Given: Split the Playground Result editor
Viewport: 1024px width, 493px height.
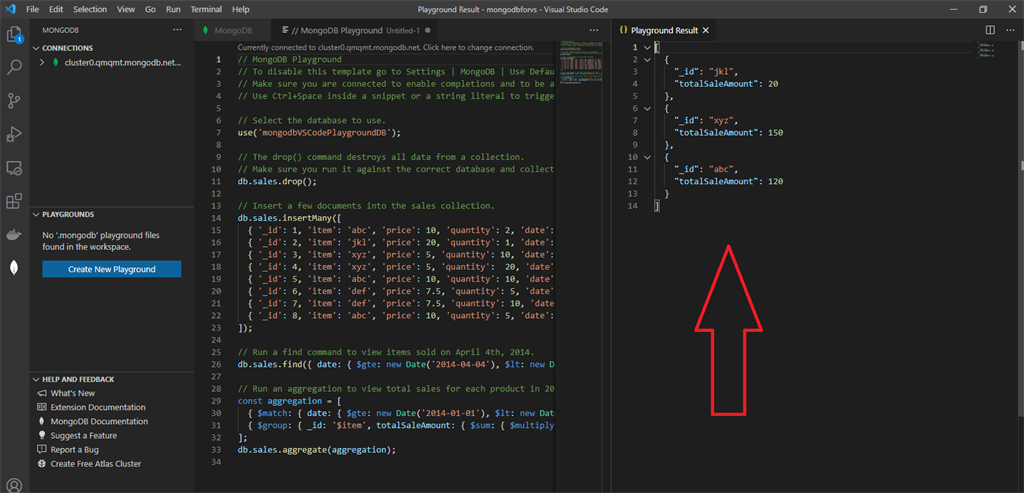Looking at the screenshot, I should 990,30.
